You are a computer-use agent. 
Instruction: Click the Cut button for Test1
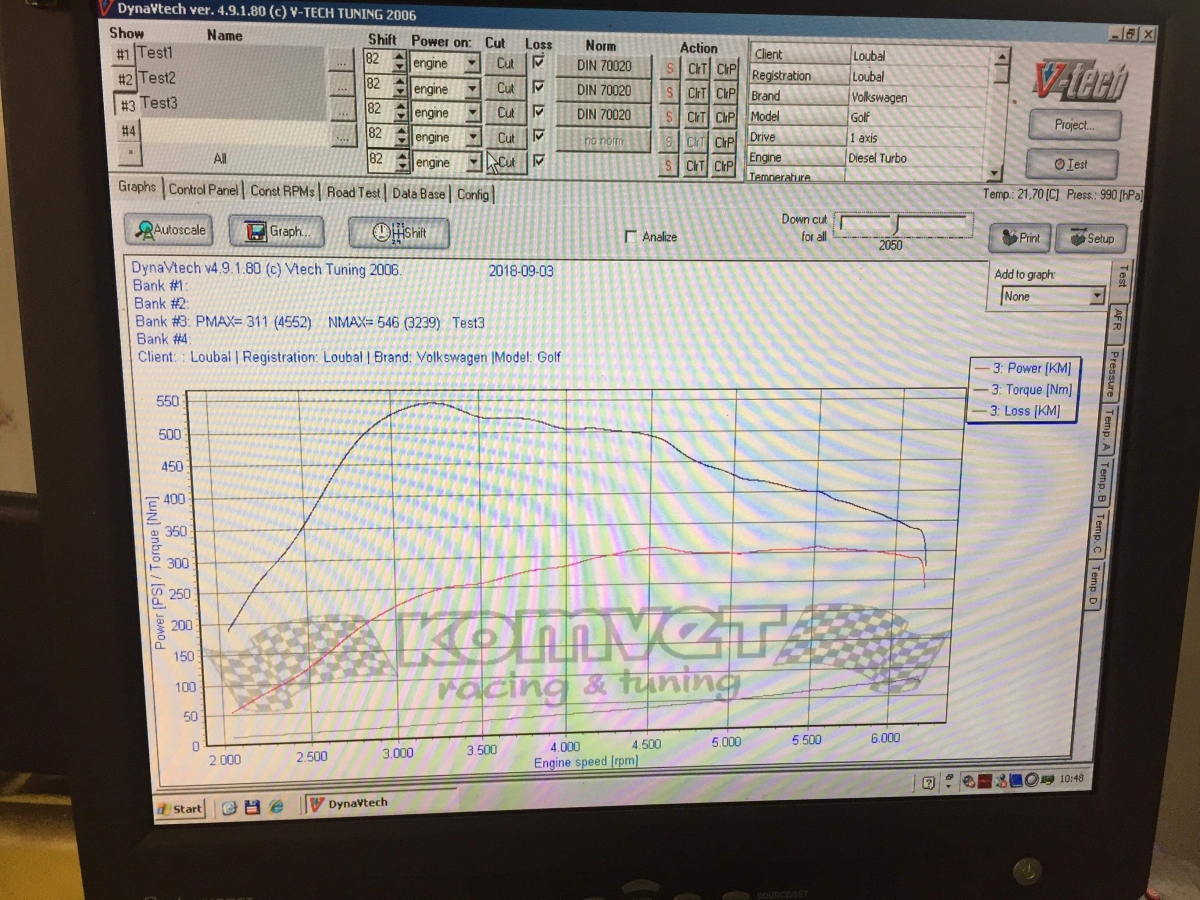click(506, 63)
